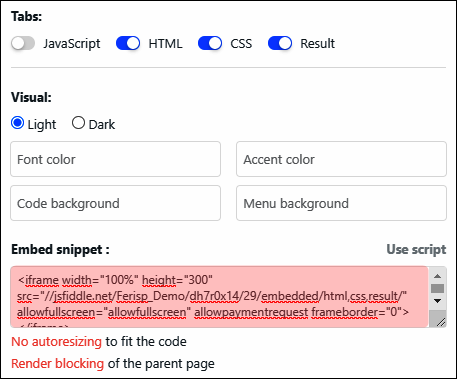Focus the Accent color input field

[341, 159]
